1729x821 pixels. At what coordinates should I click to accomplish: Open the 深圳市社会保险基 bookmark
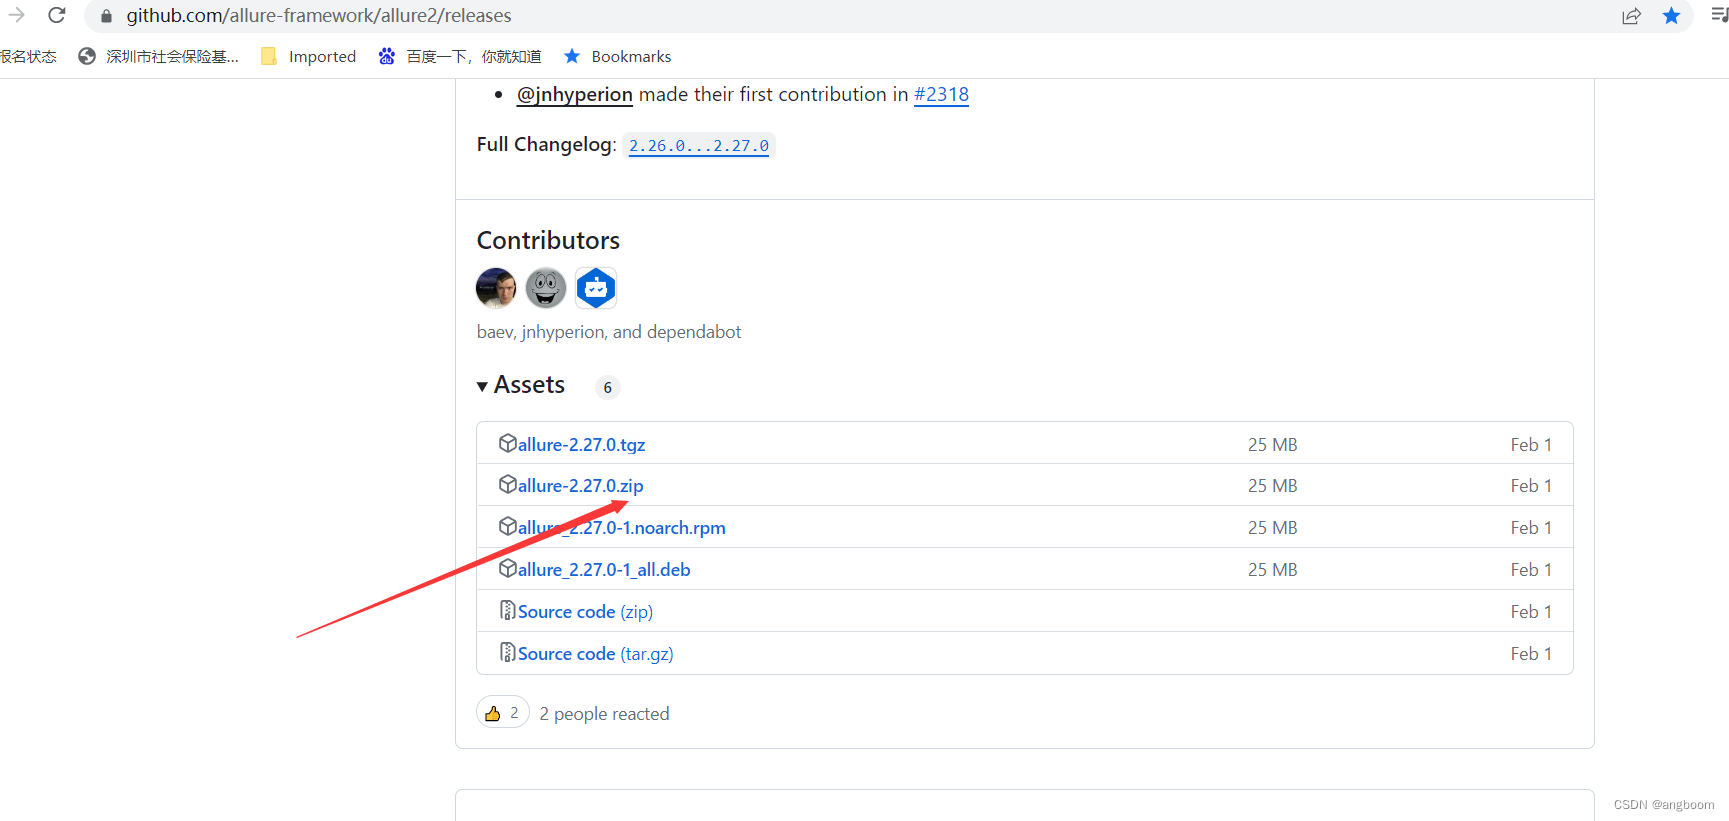(x=159, y=56)
